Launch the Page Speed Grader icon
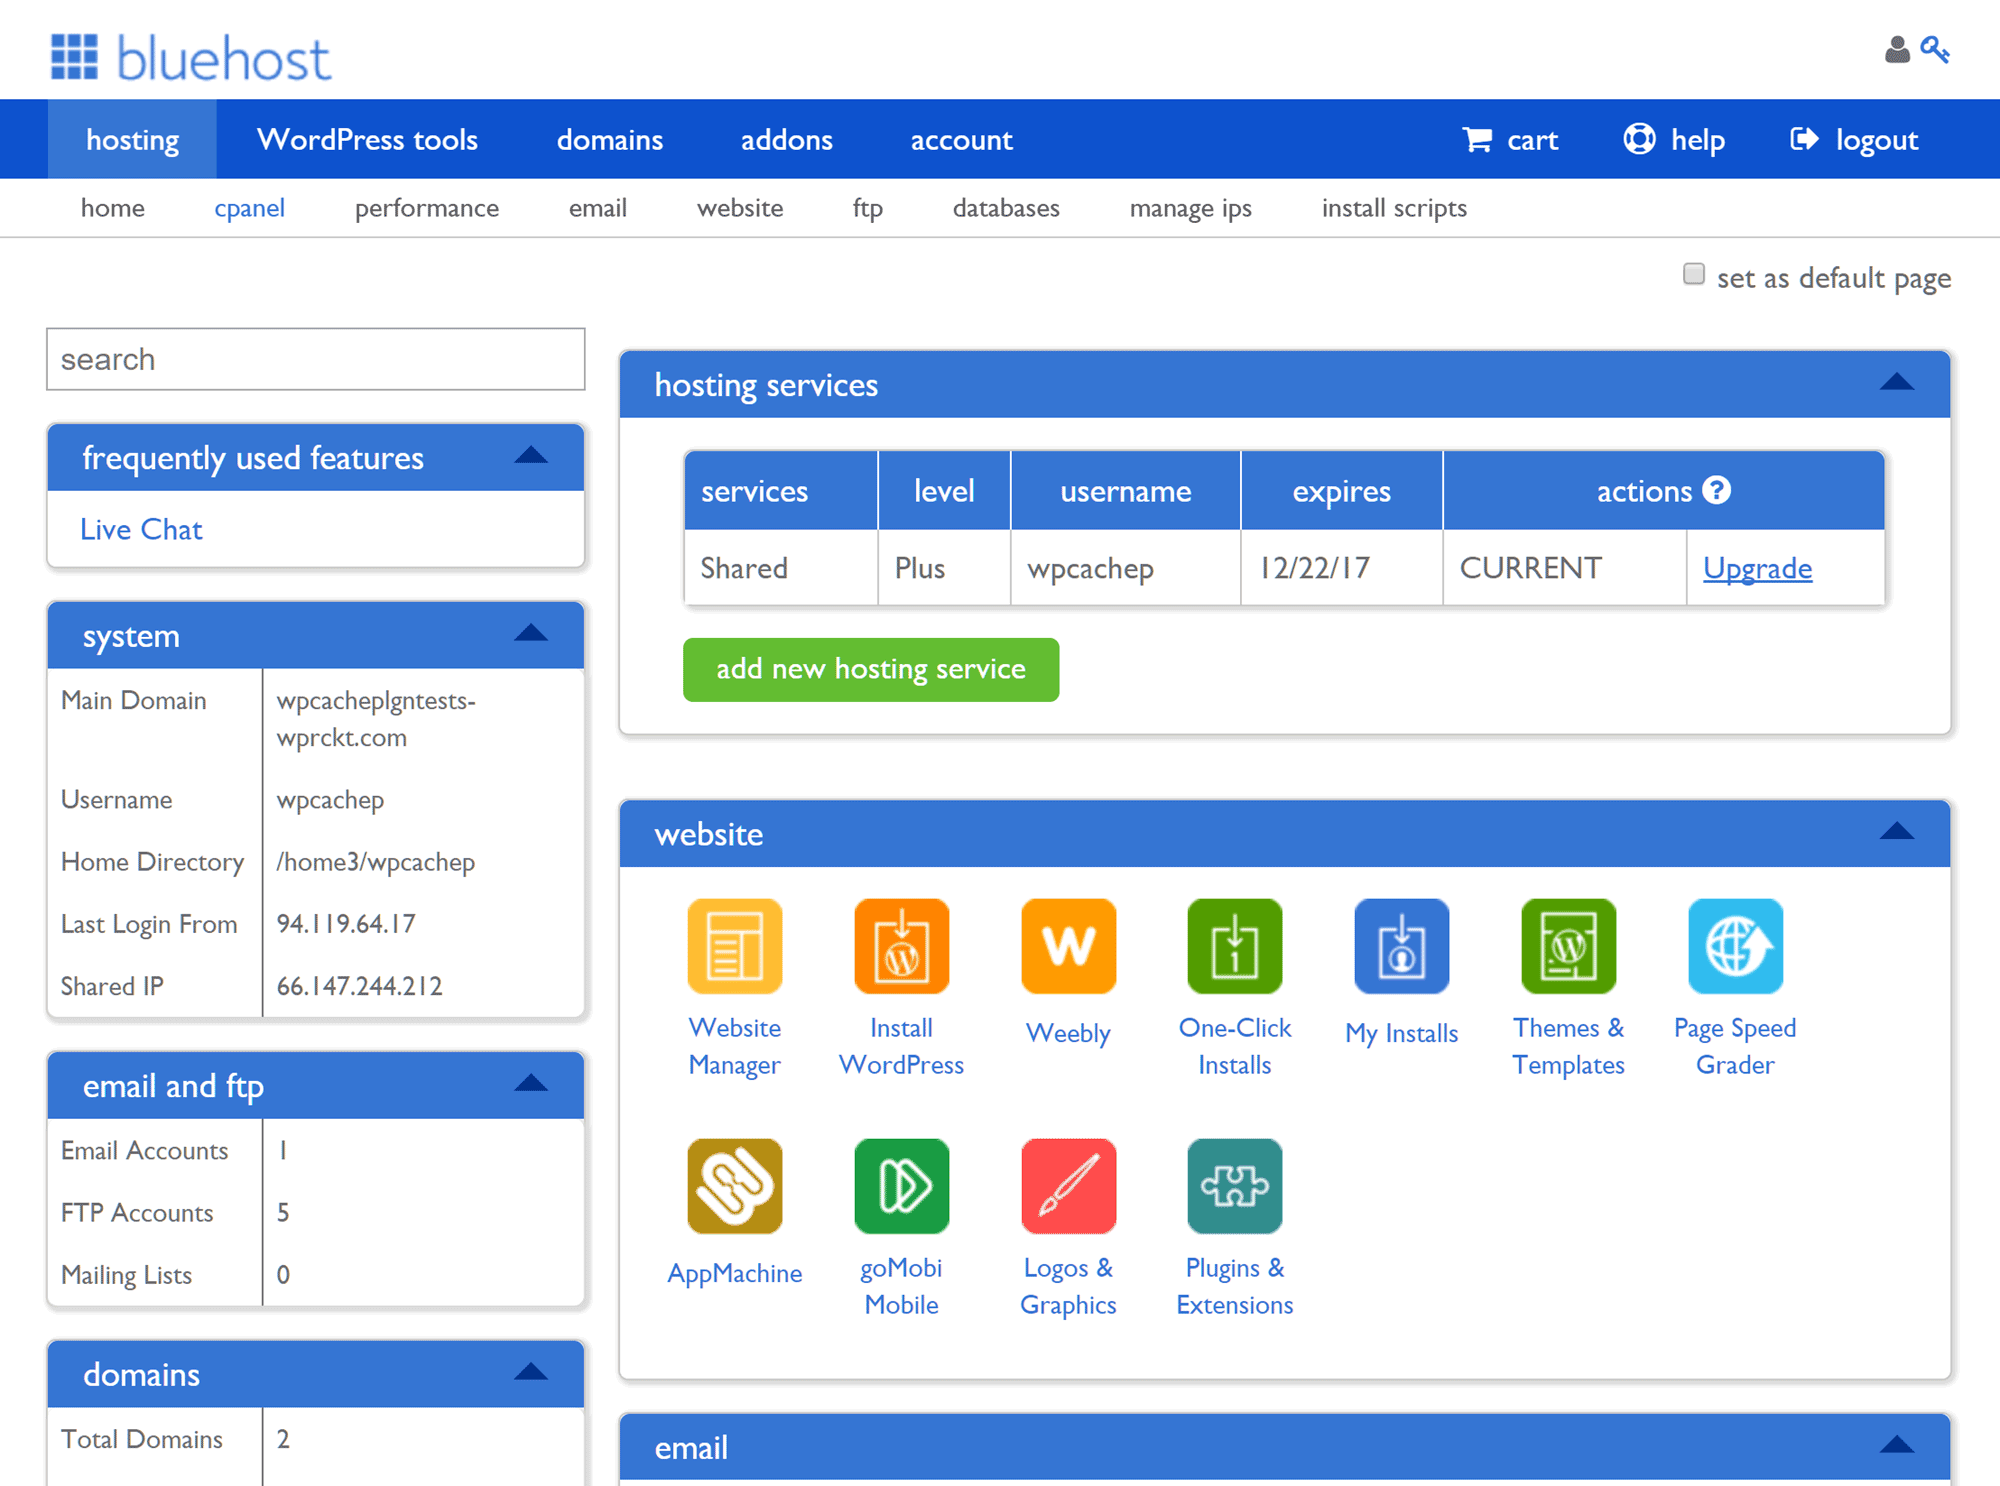This screenshot has width=2000, height=1486. coord(1735,946)
